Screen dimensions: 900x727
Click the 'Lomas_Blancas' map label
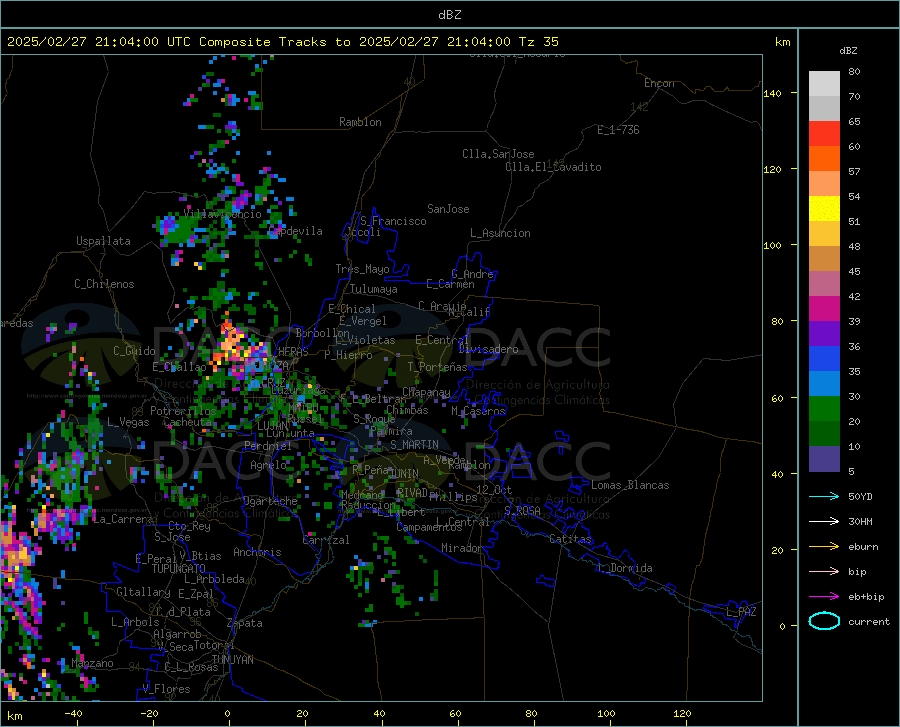pyautogui.click(x=630, y=485)
